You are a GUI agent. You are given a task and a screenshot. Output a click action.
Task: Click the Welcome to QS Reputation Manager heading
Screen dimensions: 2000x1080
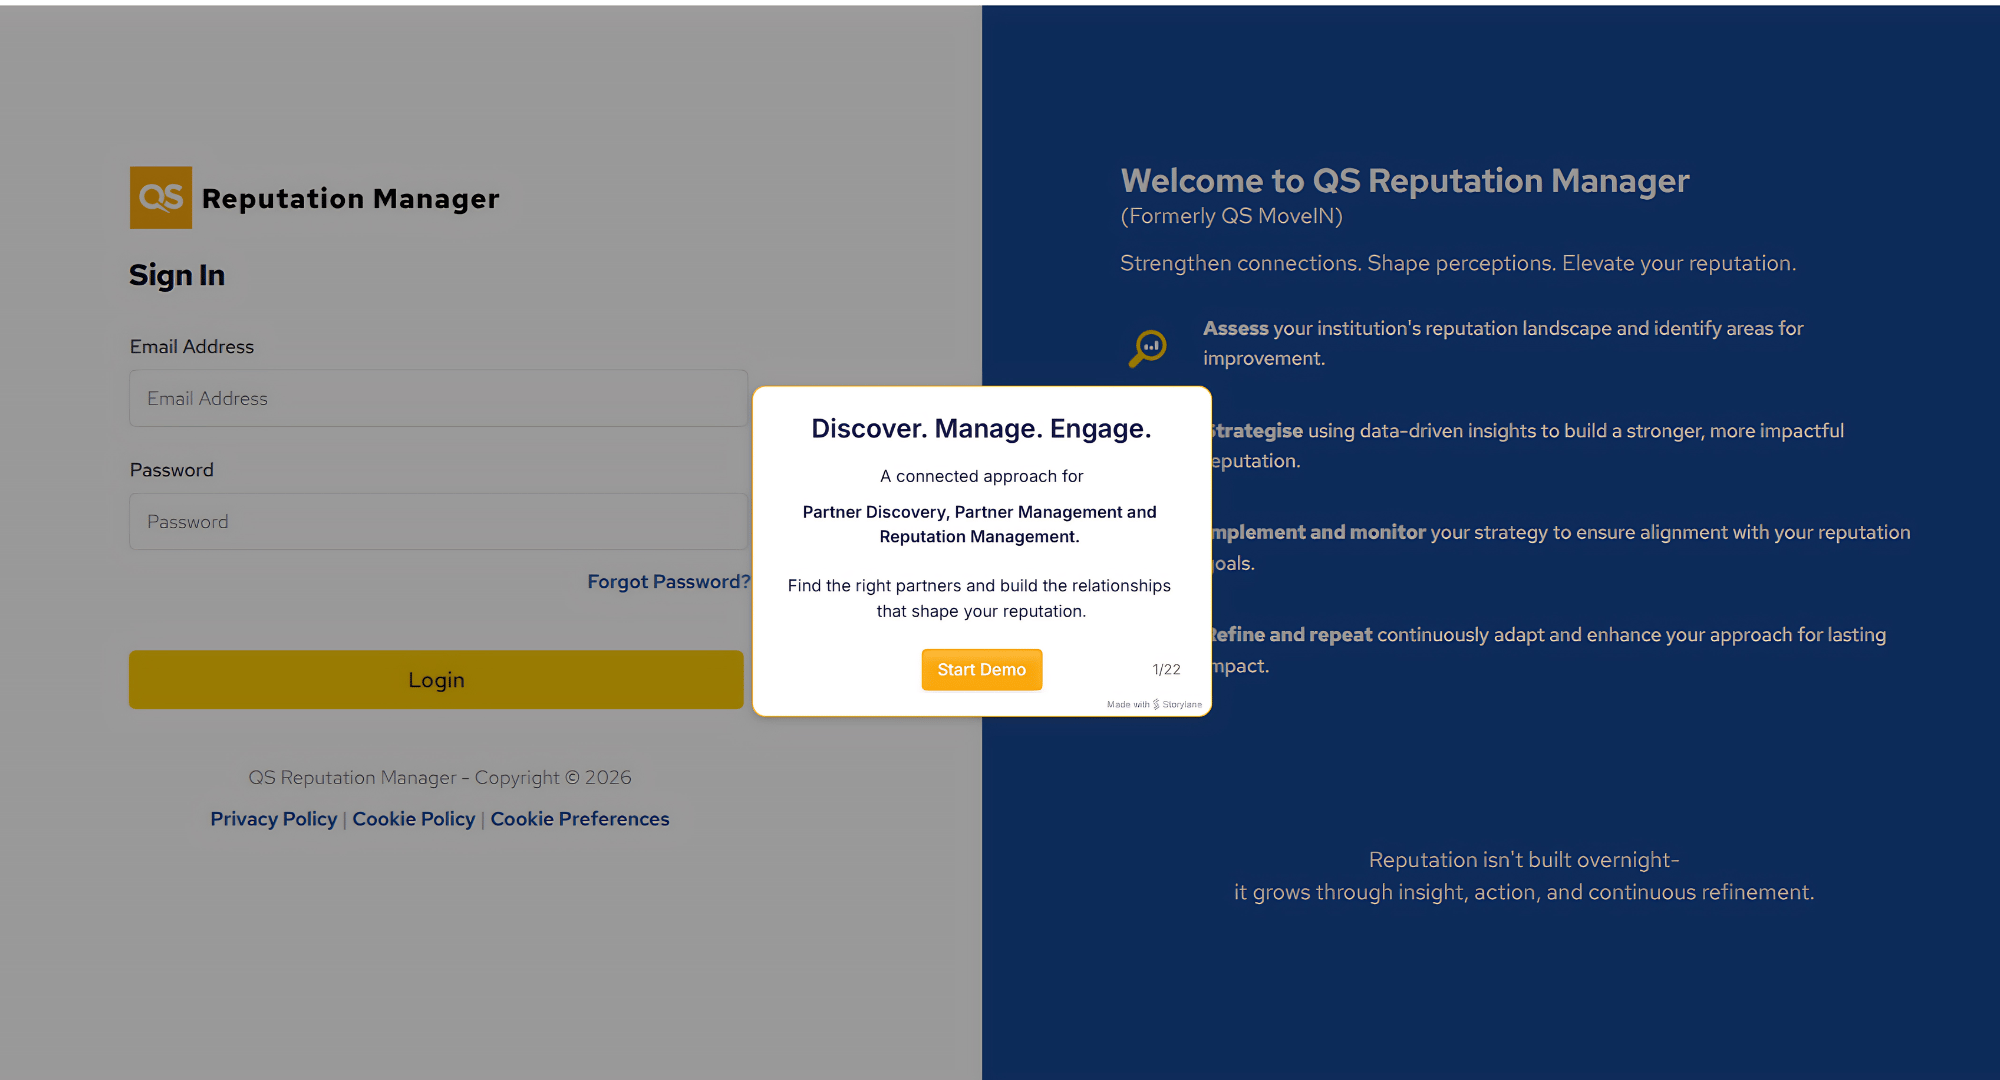coord(1405,180)
